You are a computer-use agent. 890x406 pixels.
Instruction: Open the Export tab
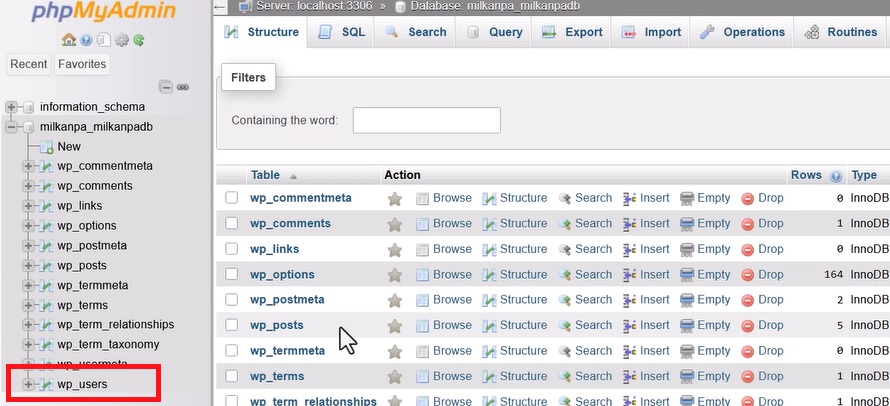coord(572,32)
